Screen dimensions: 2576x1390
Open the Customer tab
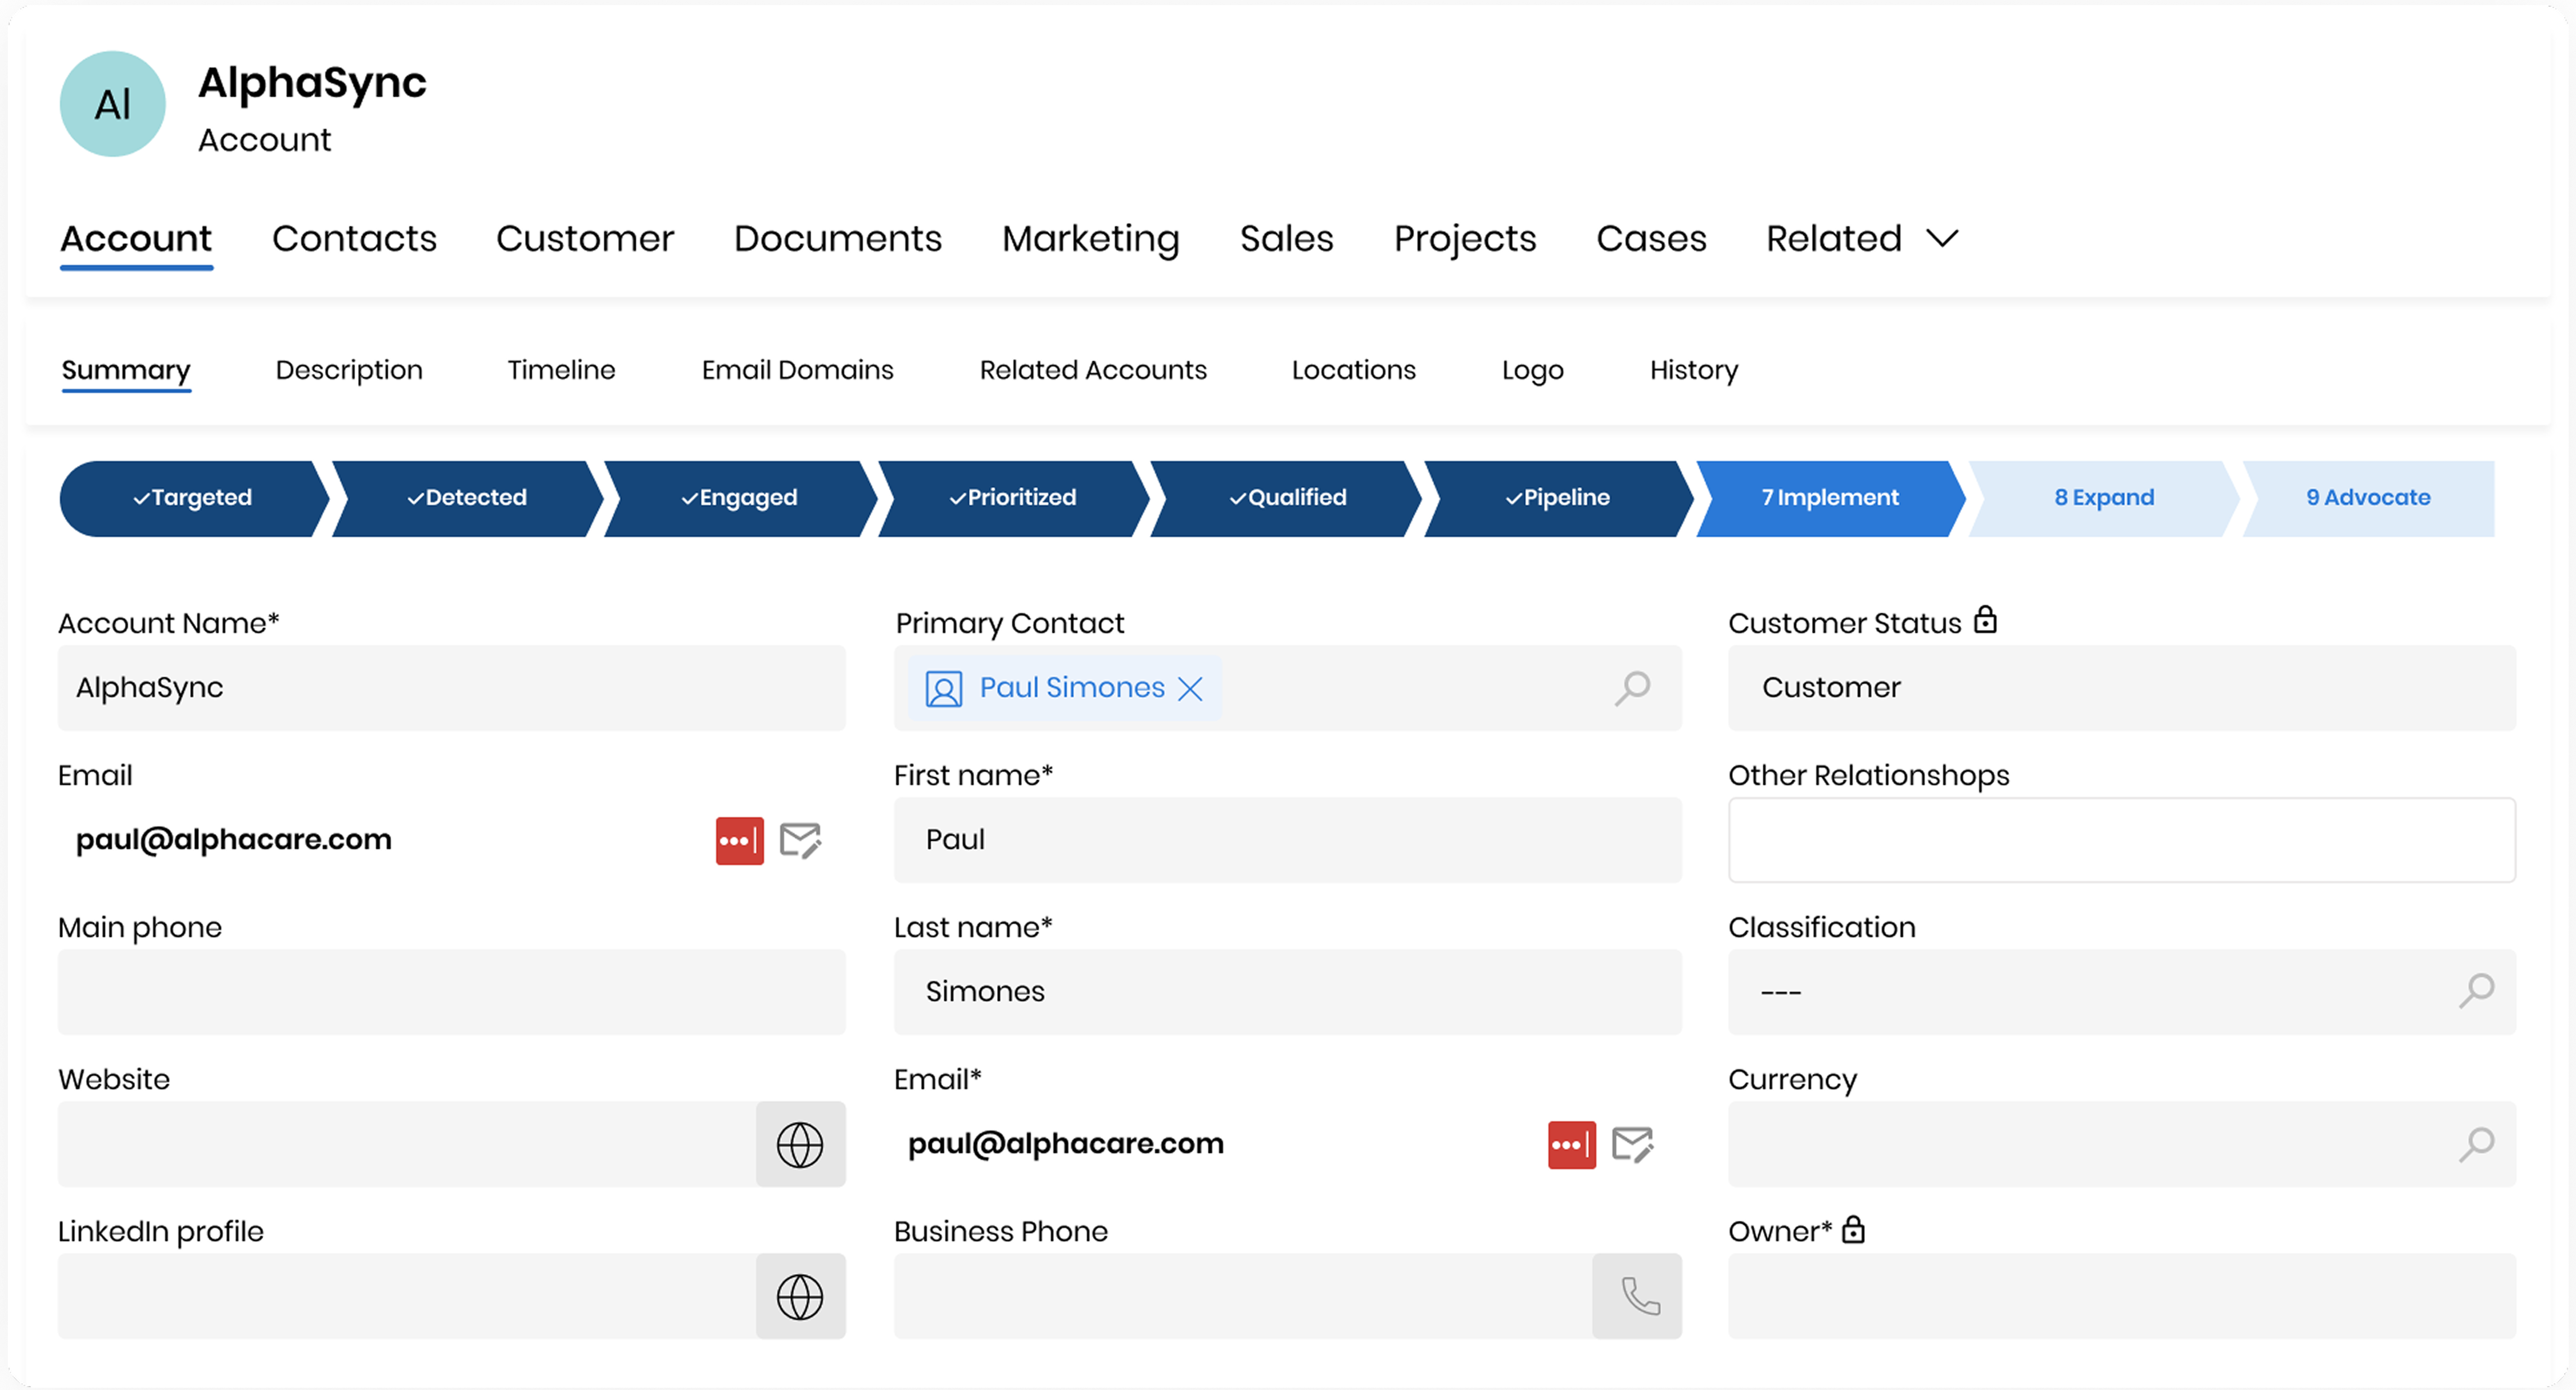pos(585,239)
